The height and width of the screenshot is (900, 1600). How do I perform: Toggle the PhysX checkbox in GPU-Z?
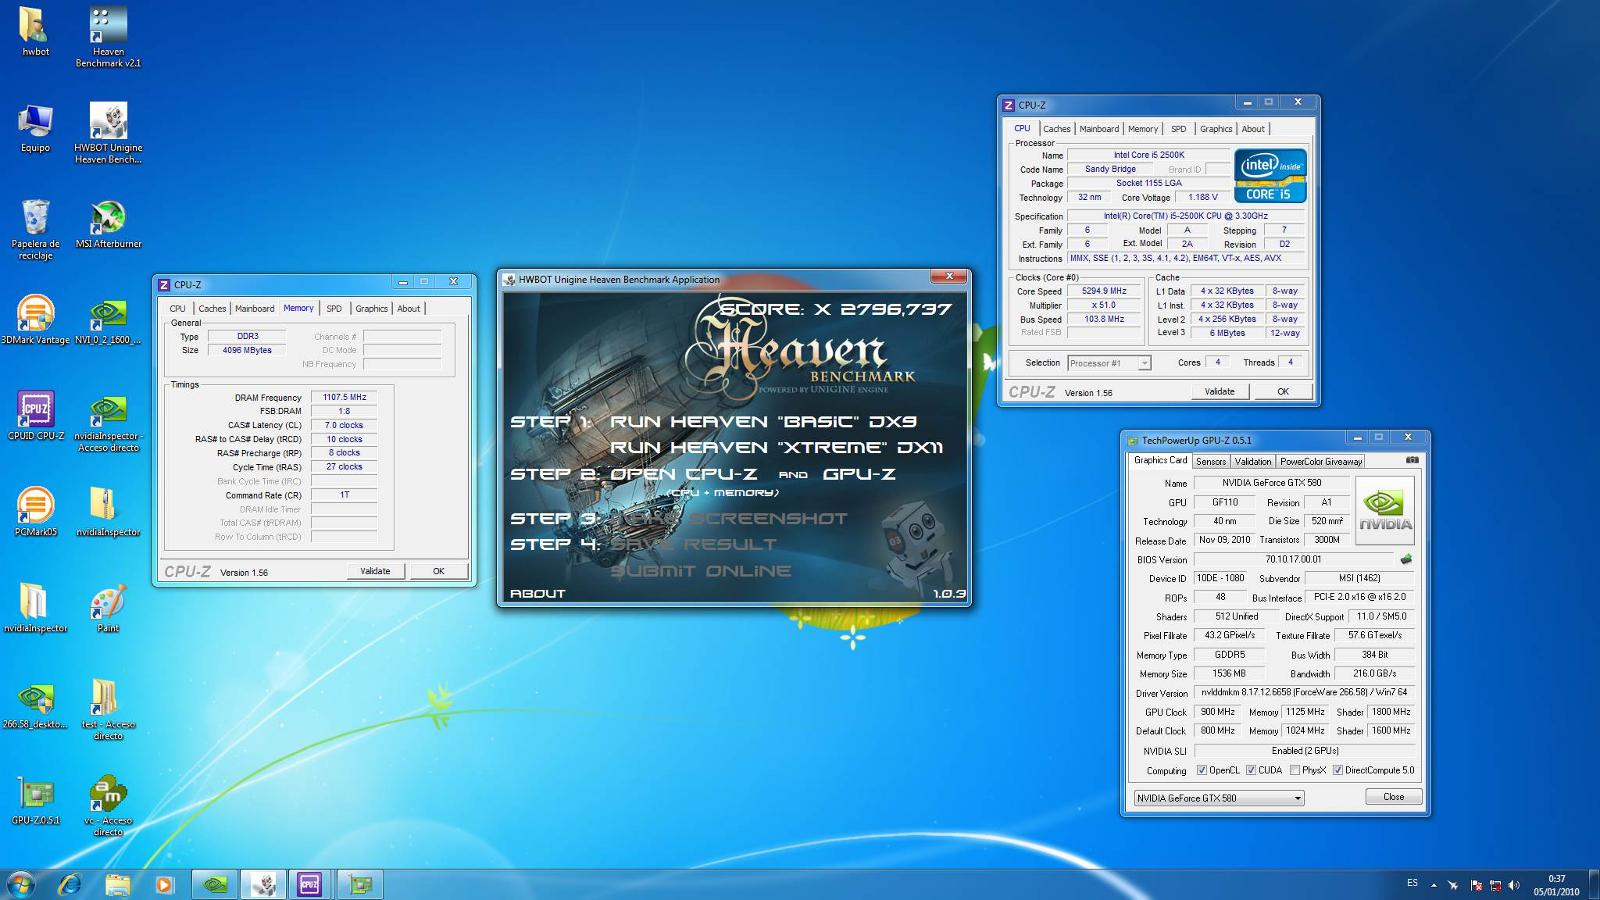[x=1295, y=770]
